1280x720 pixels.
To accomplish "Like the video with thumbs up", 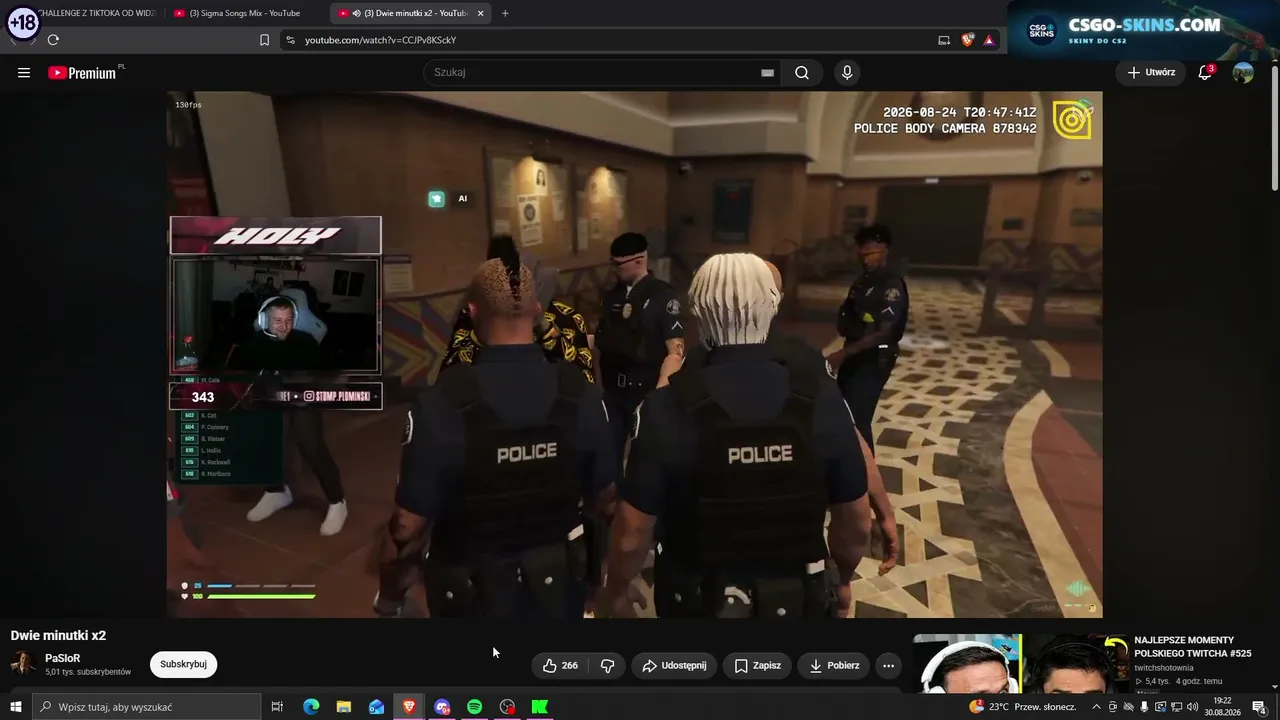I will point(560,665).
